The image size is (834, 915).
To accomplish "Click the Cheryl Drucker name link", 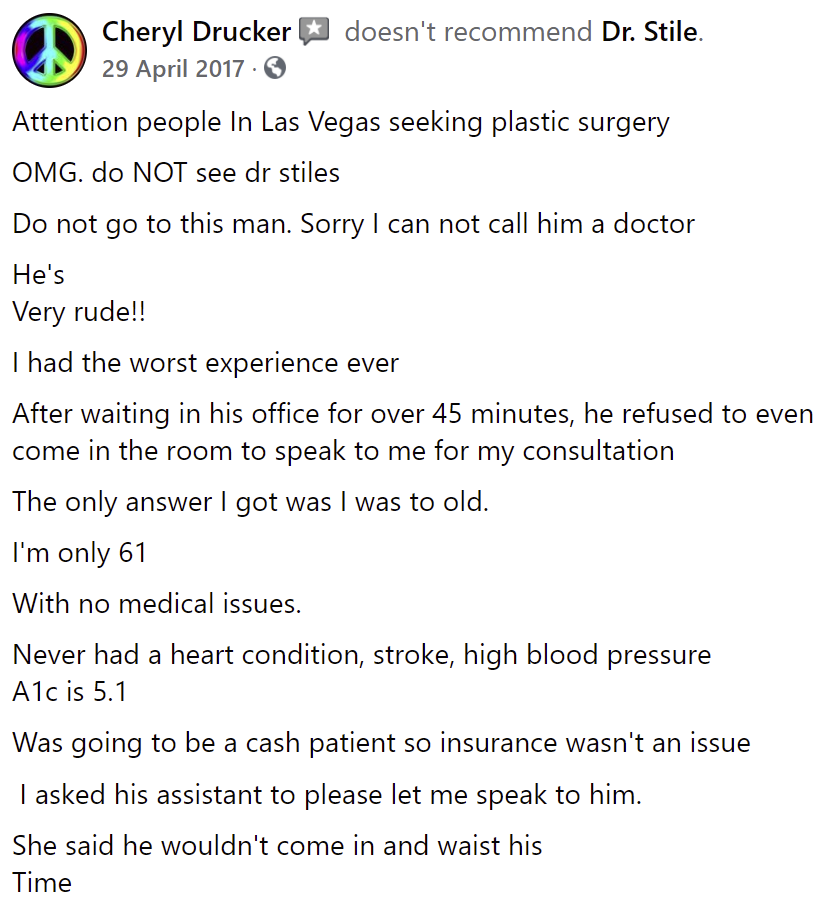I will pyautogui.click(x=196, y=32).
